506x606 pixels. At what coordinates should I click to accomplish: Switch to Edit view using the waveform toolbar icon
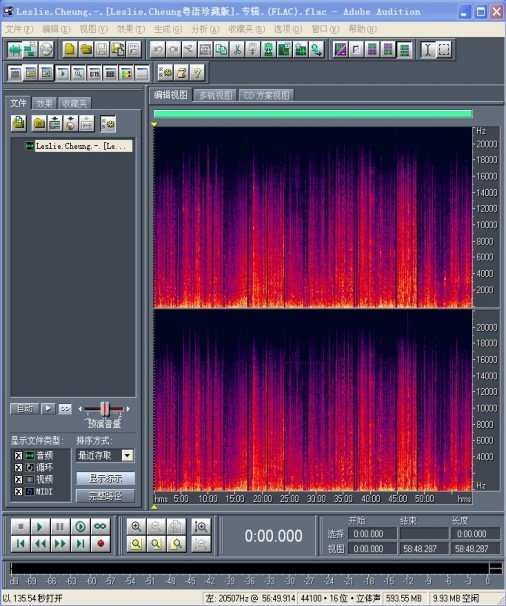coord(15,49)
